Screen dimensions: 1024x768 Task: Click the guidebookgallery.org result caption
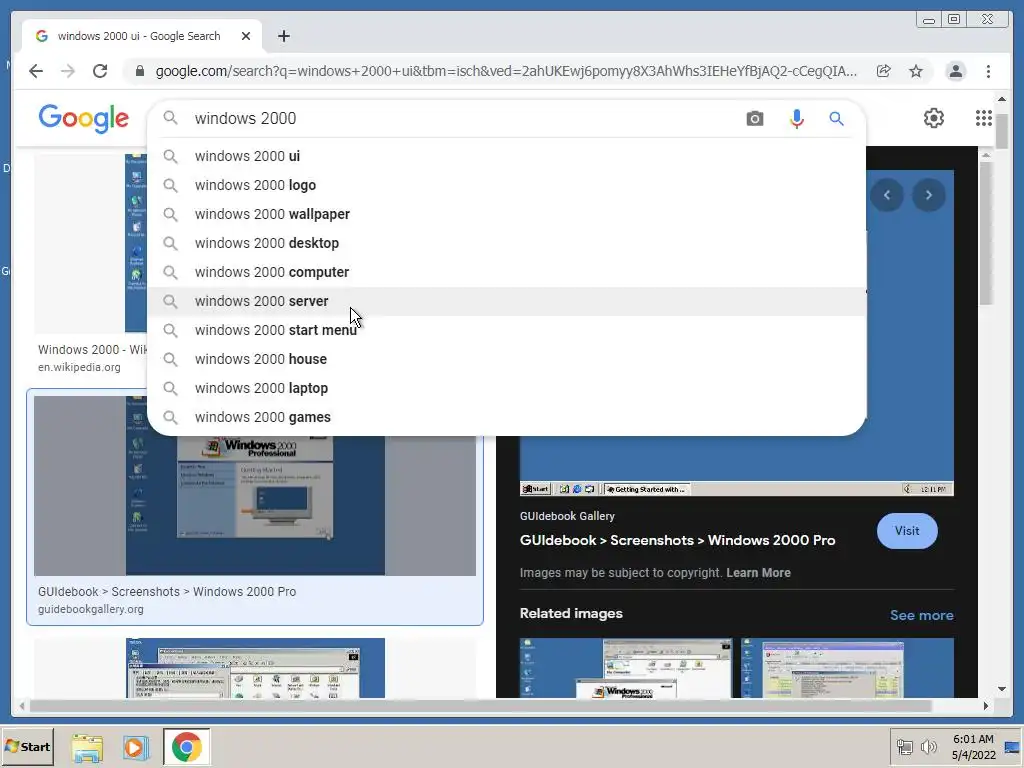tap(91, 609)
